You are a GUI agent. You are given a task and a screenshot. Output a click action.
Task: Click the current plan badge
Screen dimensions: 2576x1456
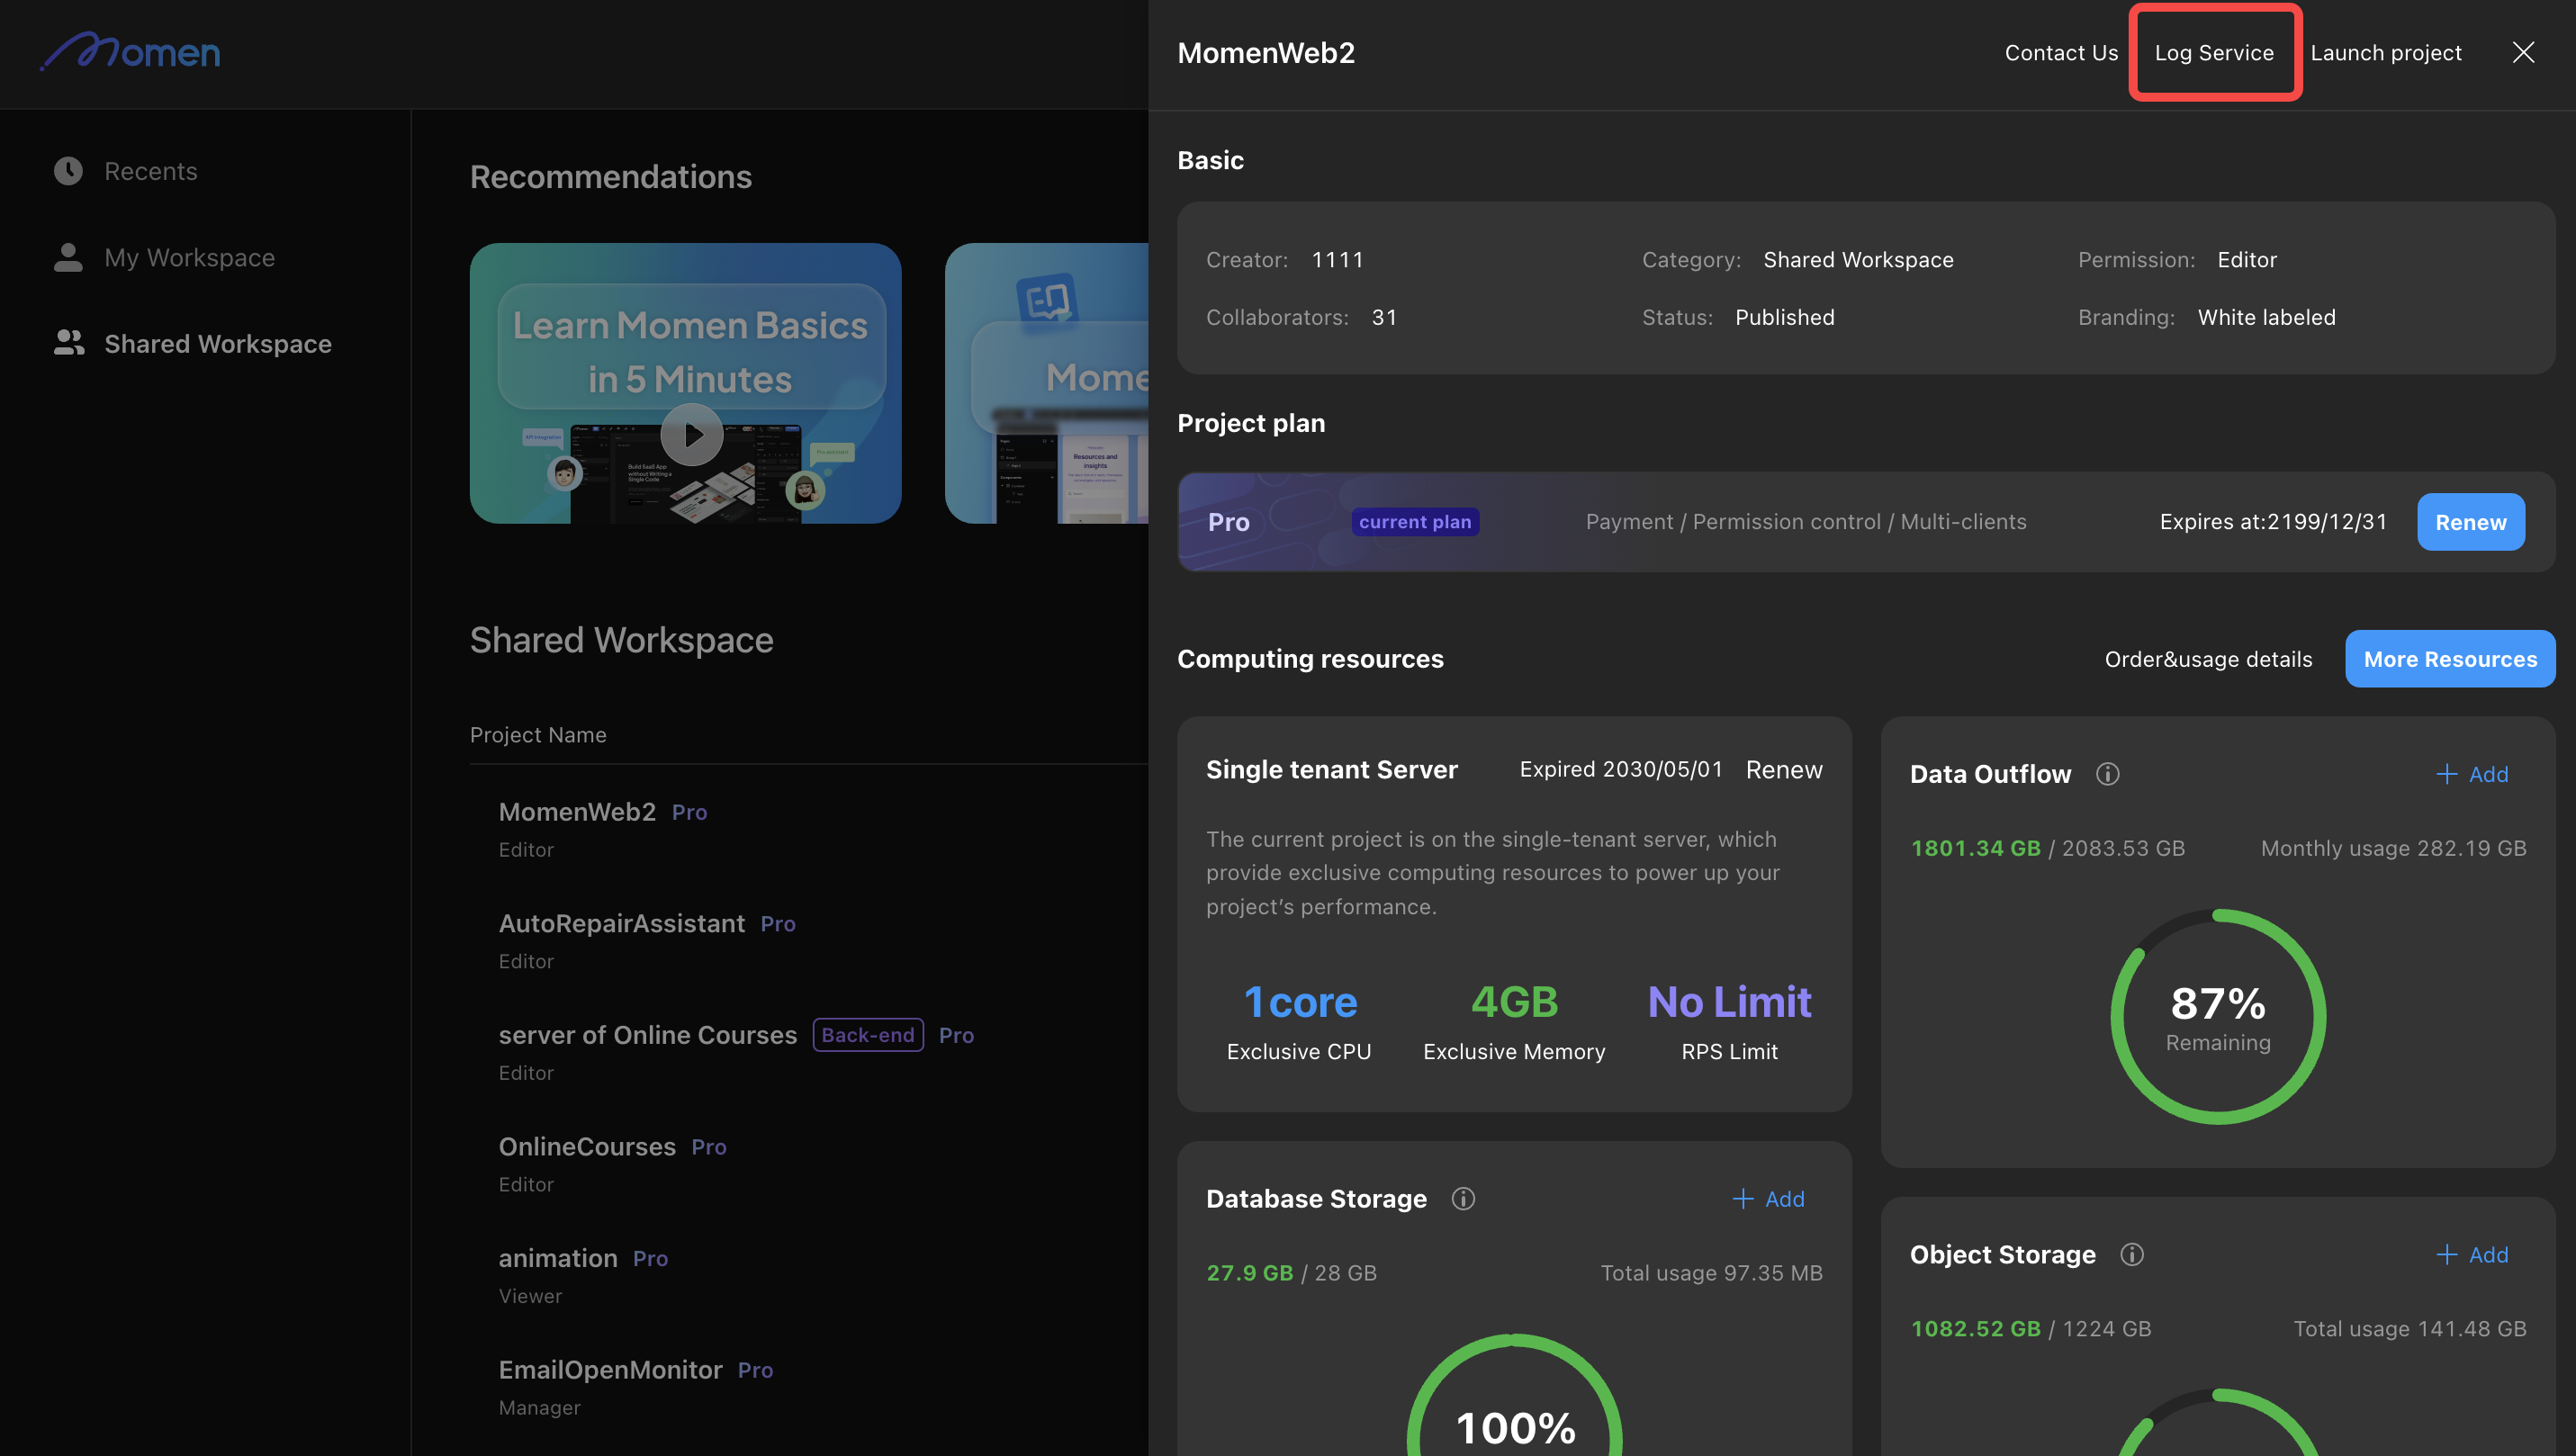(1414, 522)
